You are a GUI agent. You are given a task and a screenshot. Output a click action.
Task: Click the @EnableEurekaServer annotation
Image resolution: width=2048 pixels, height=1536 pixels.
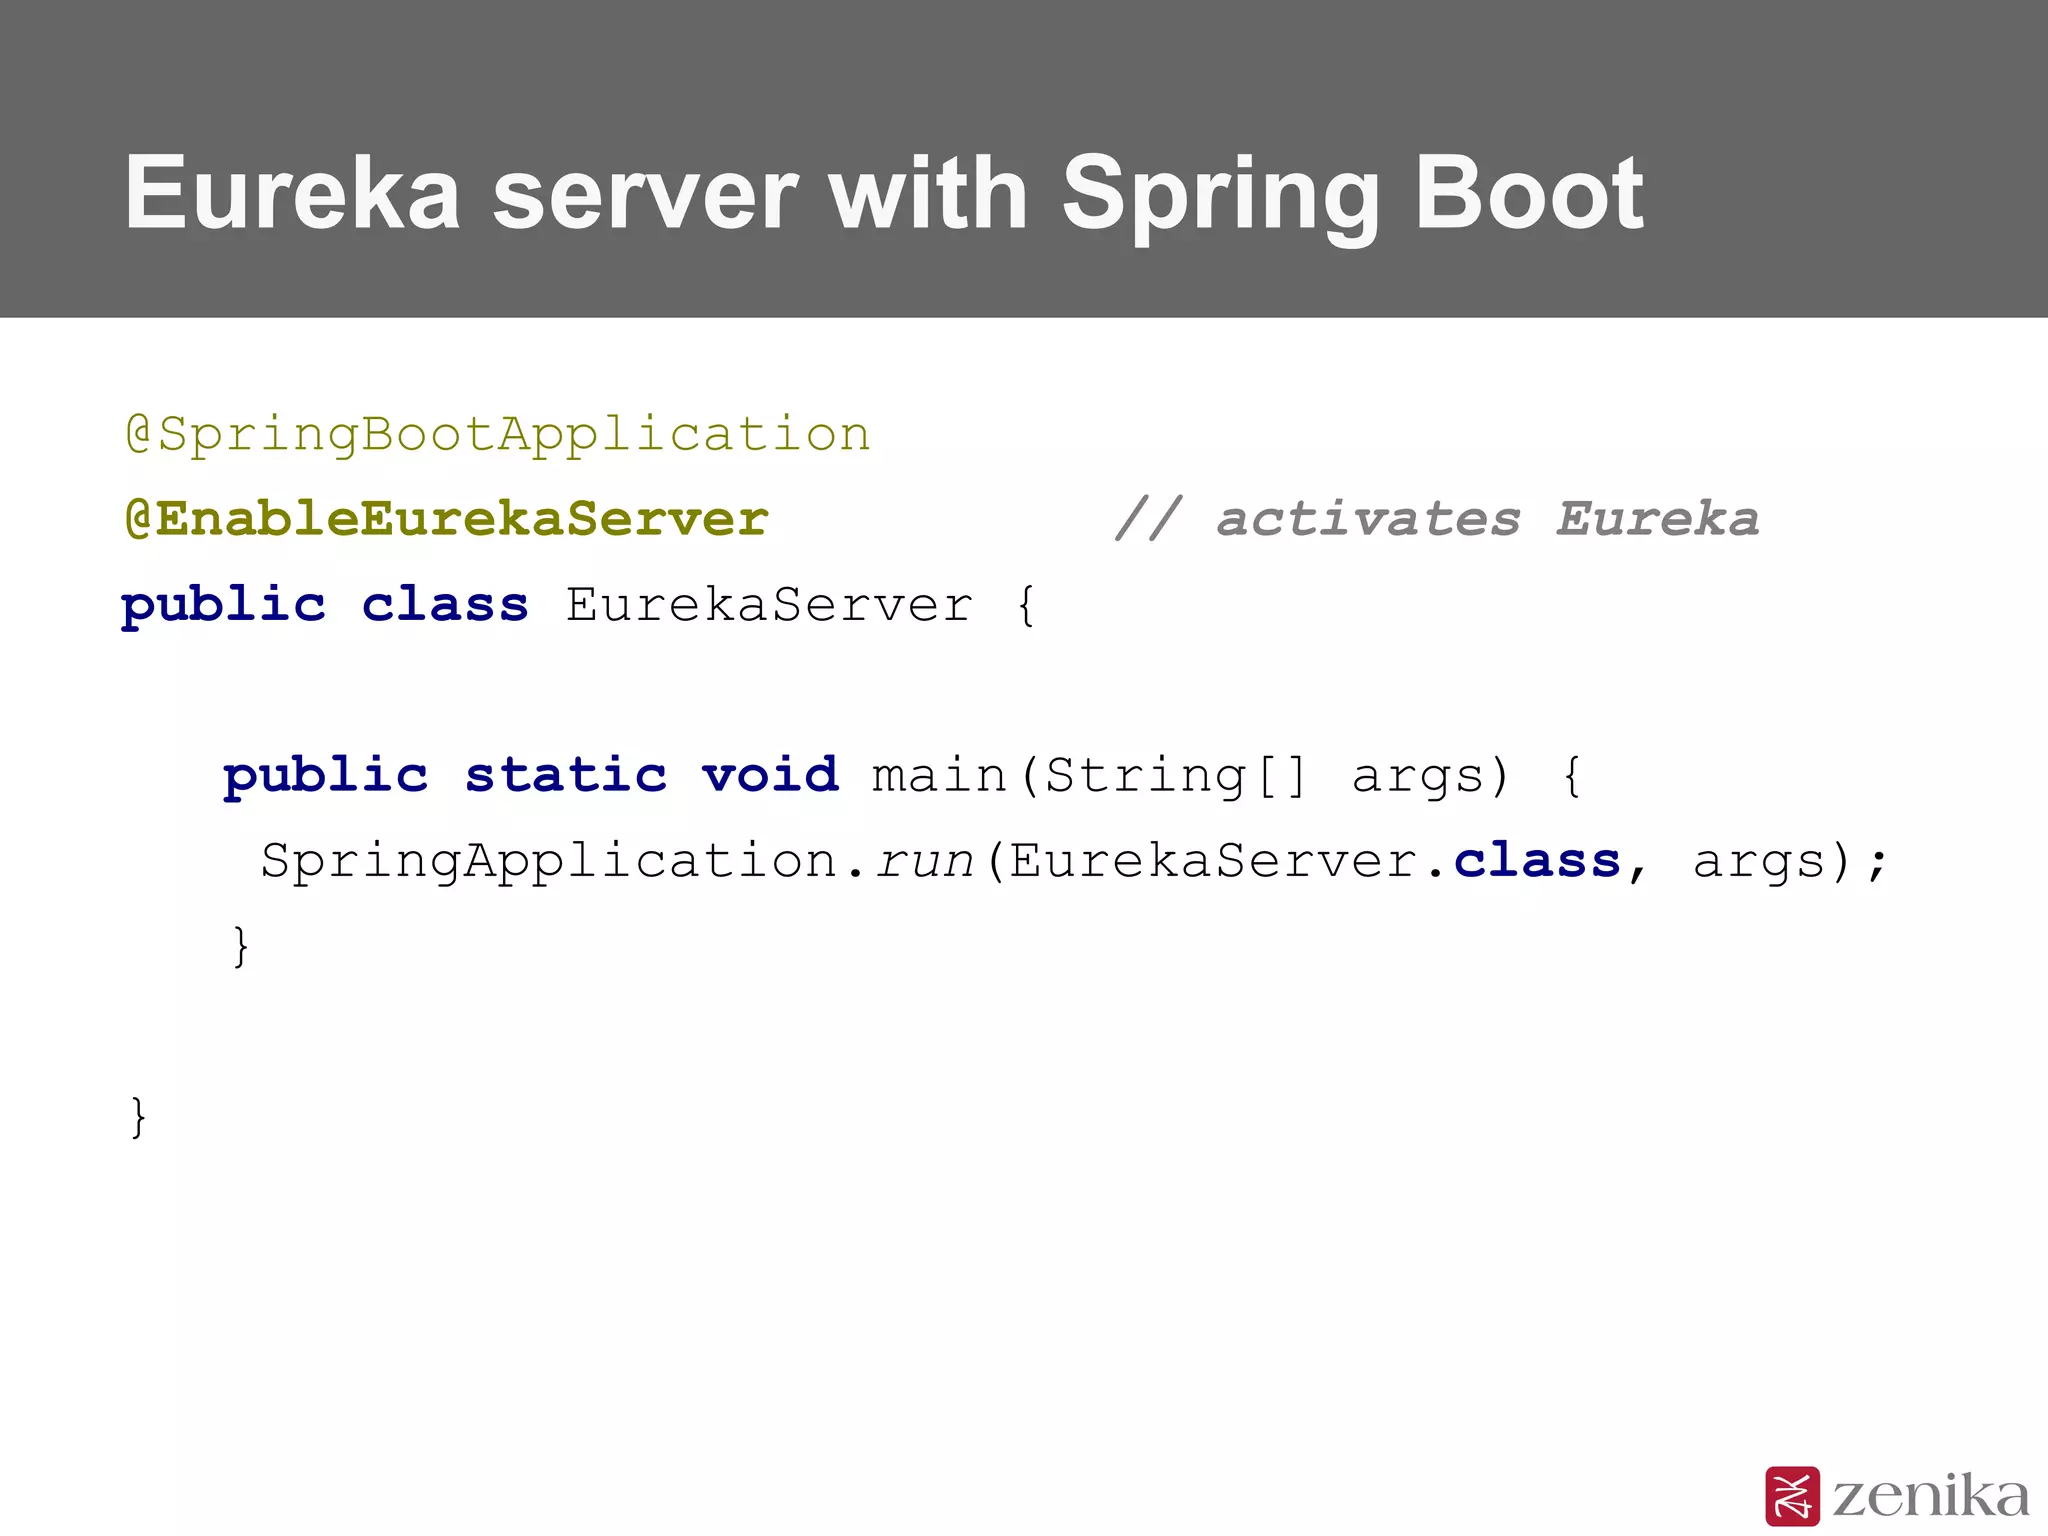pos(446,520)
